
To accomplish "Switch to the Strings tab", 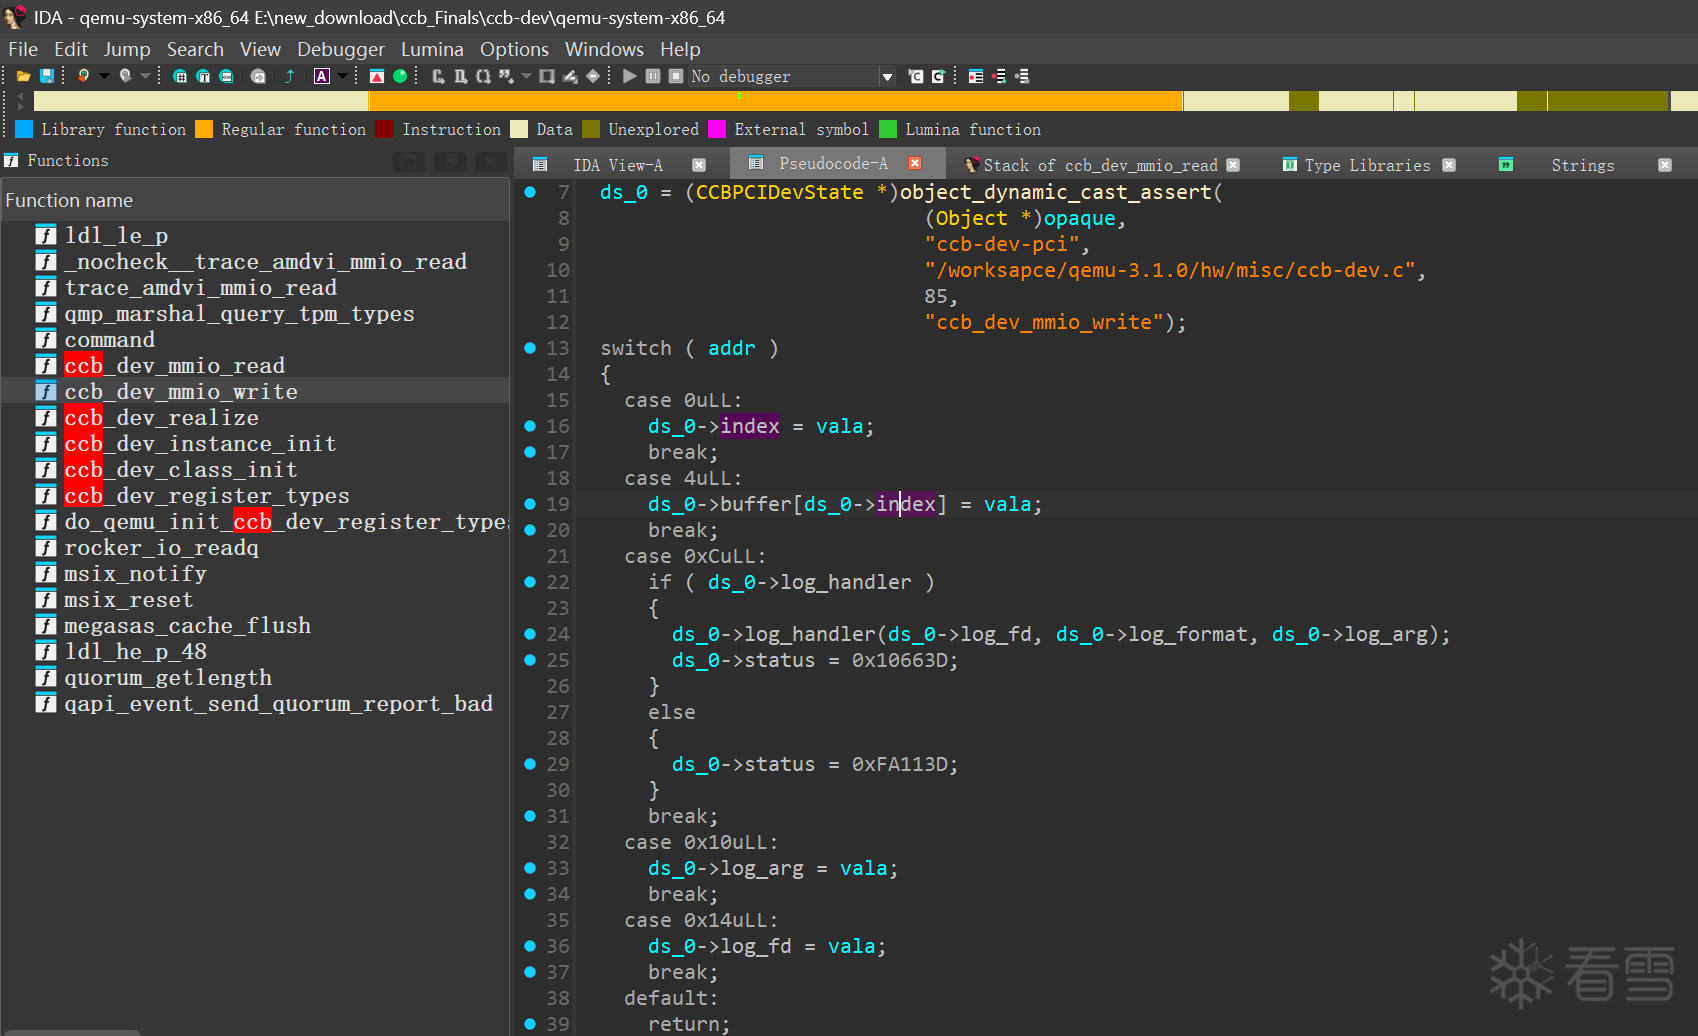I will [x=1582, y=165].
